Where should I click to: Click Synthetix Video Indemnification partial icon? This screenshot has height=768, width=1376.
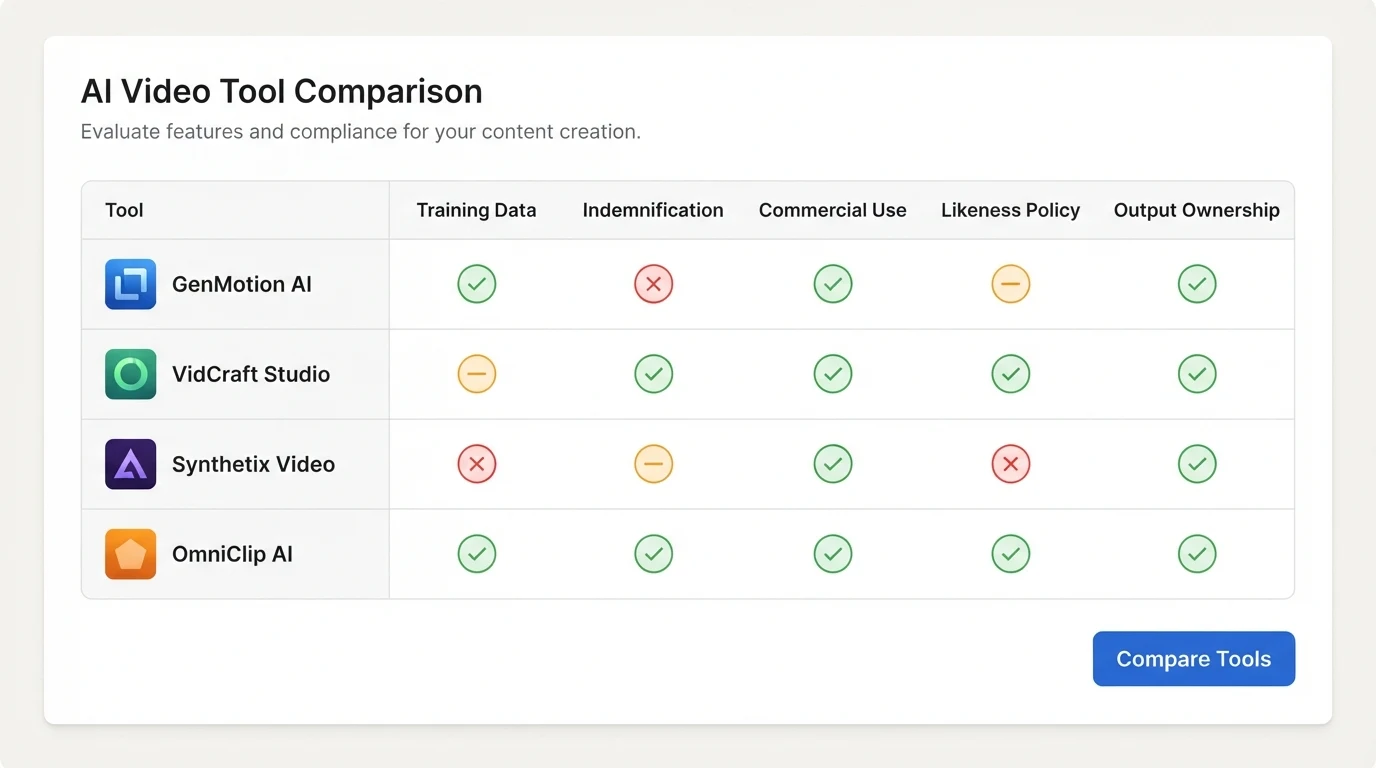[654, 464]
